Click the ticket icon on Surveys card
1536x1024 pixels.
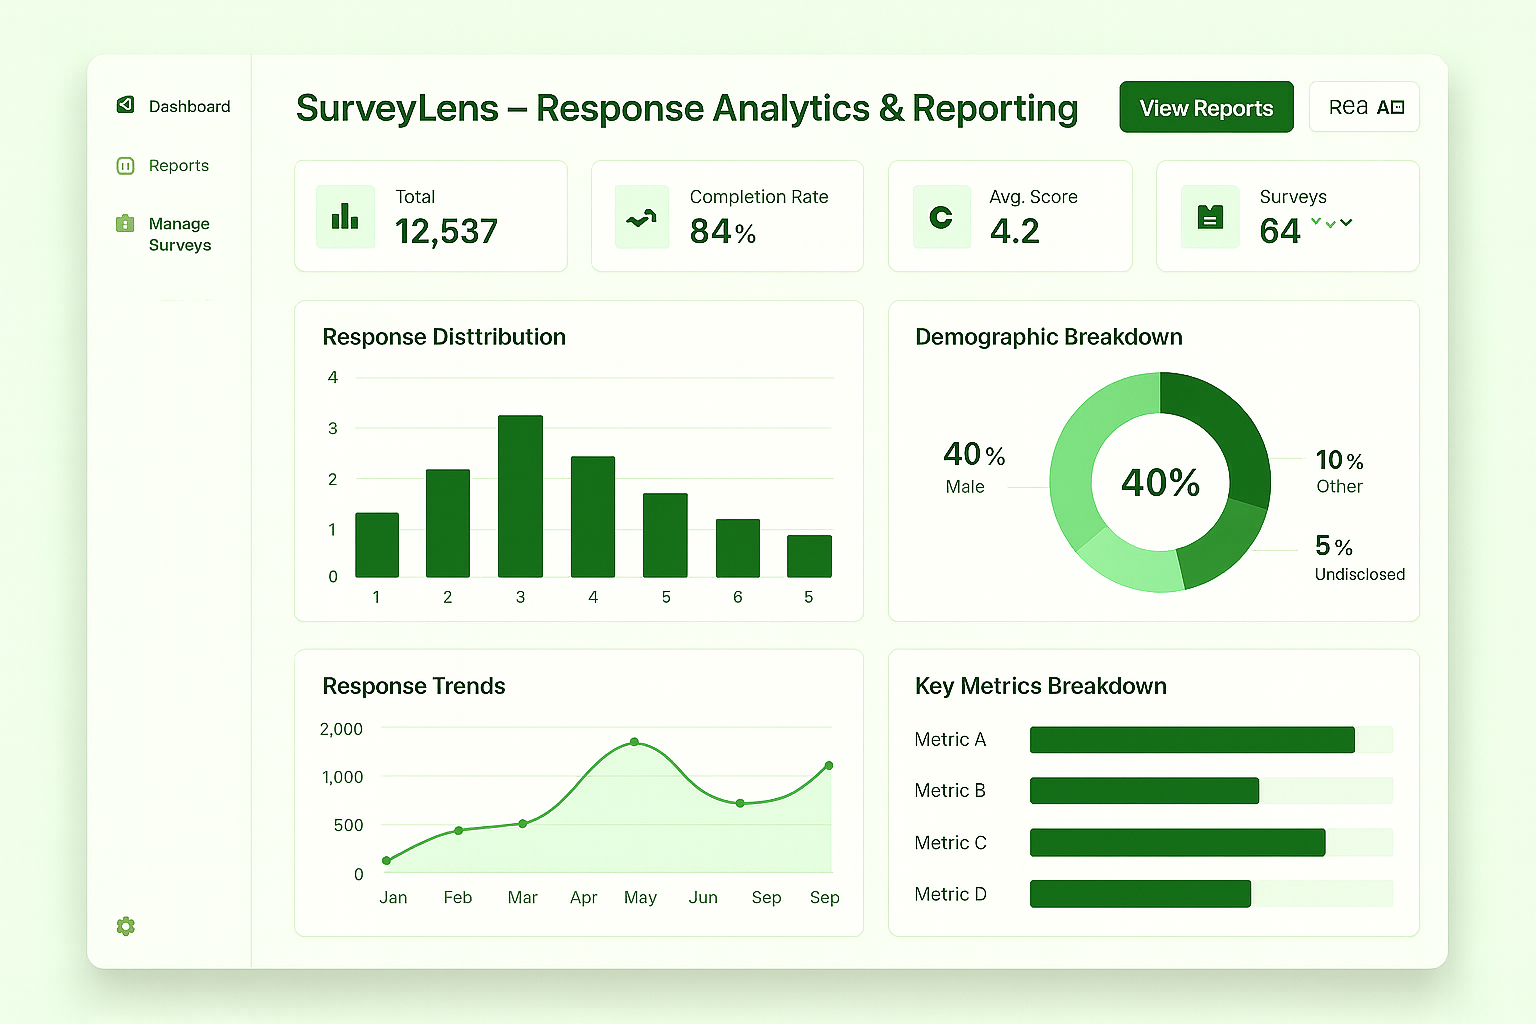pos(1210,216)
